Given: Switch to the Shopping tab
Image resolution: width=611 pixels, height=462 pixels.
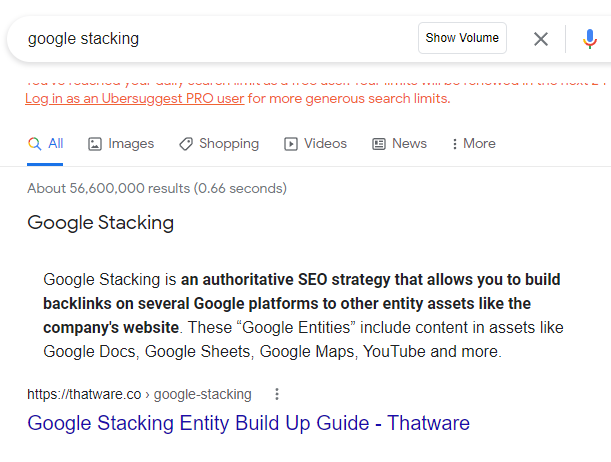Looking at the screenshot, I should click(219, 144).
